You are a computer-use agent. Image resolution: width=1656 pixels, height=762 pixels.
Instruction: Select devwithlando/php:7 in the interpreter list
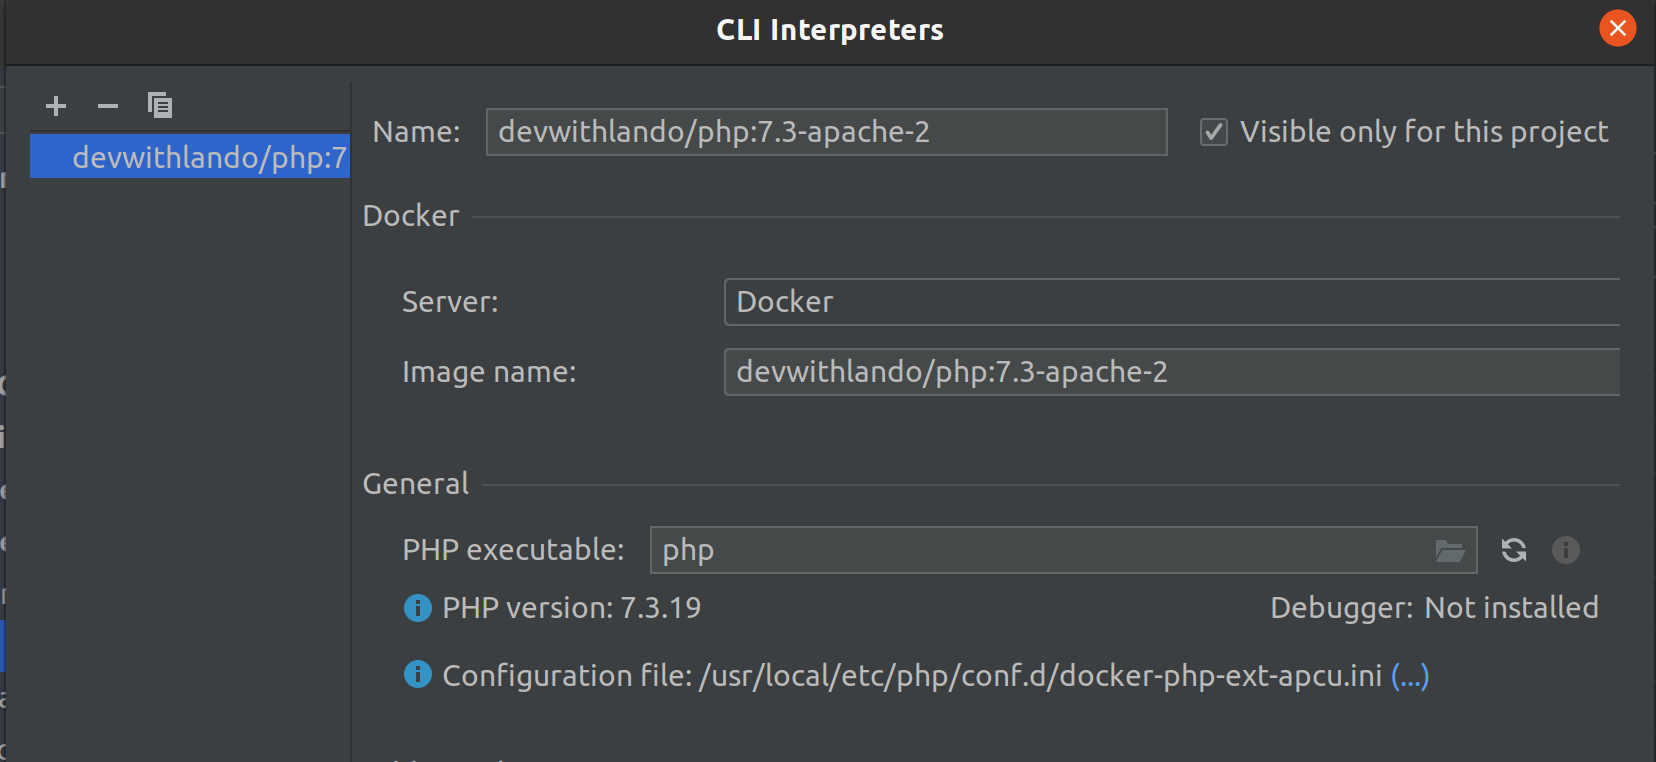190,157
